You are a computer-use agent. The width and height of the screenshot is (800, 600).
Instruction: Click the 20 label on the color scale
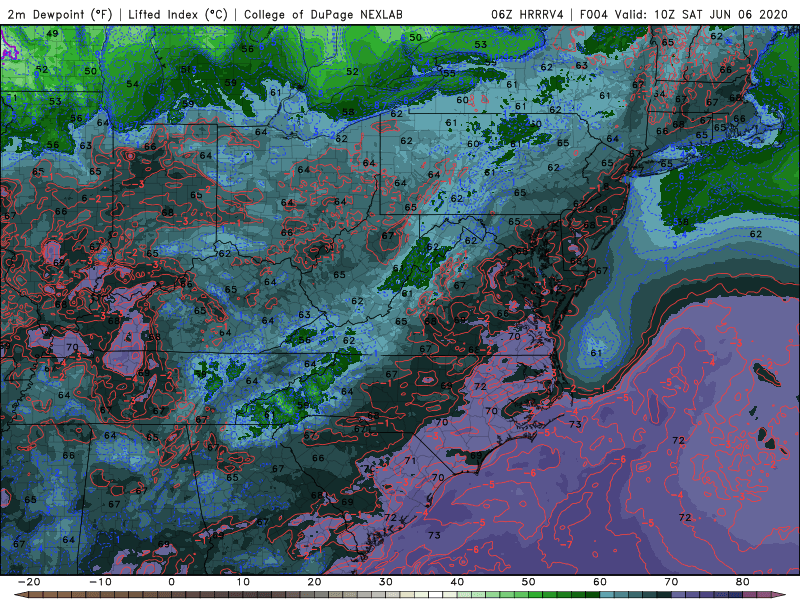click(314, 582)
